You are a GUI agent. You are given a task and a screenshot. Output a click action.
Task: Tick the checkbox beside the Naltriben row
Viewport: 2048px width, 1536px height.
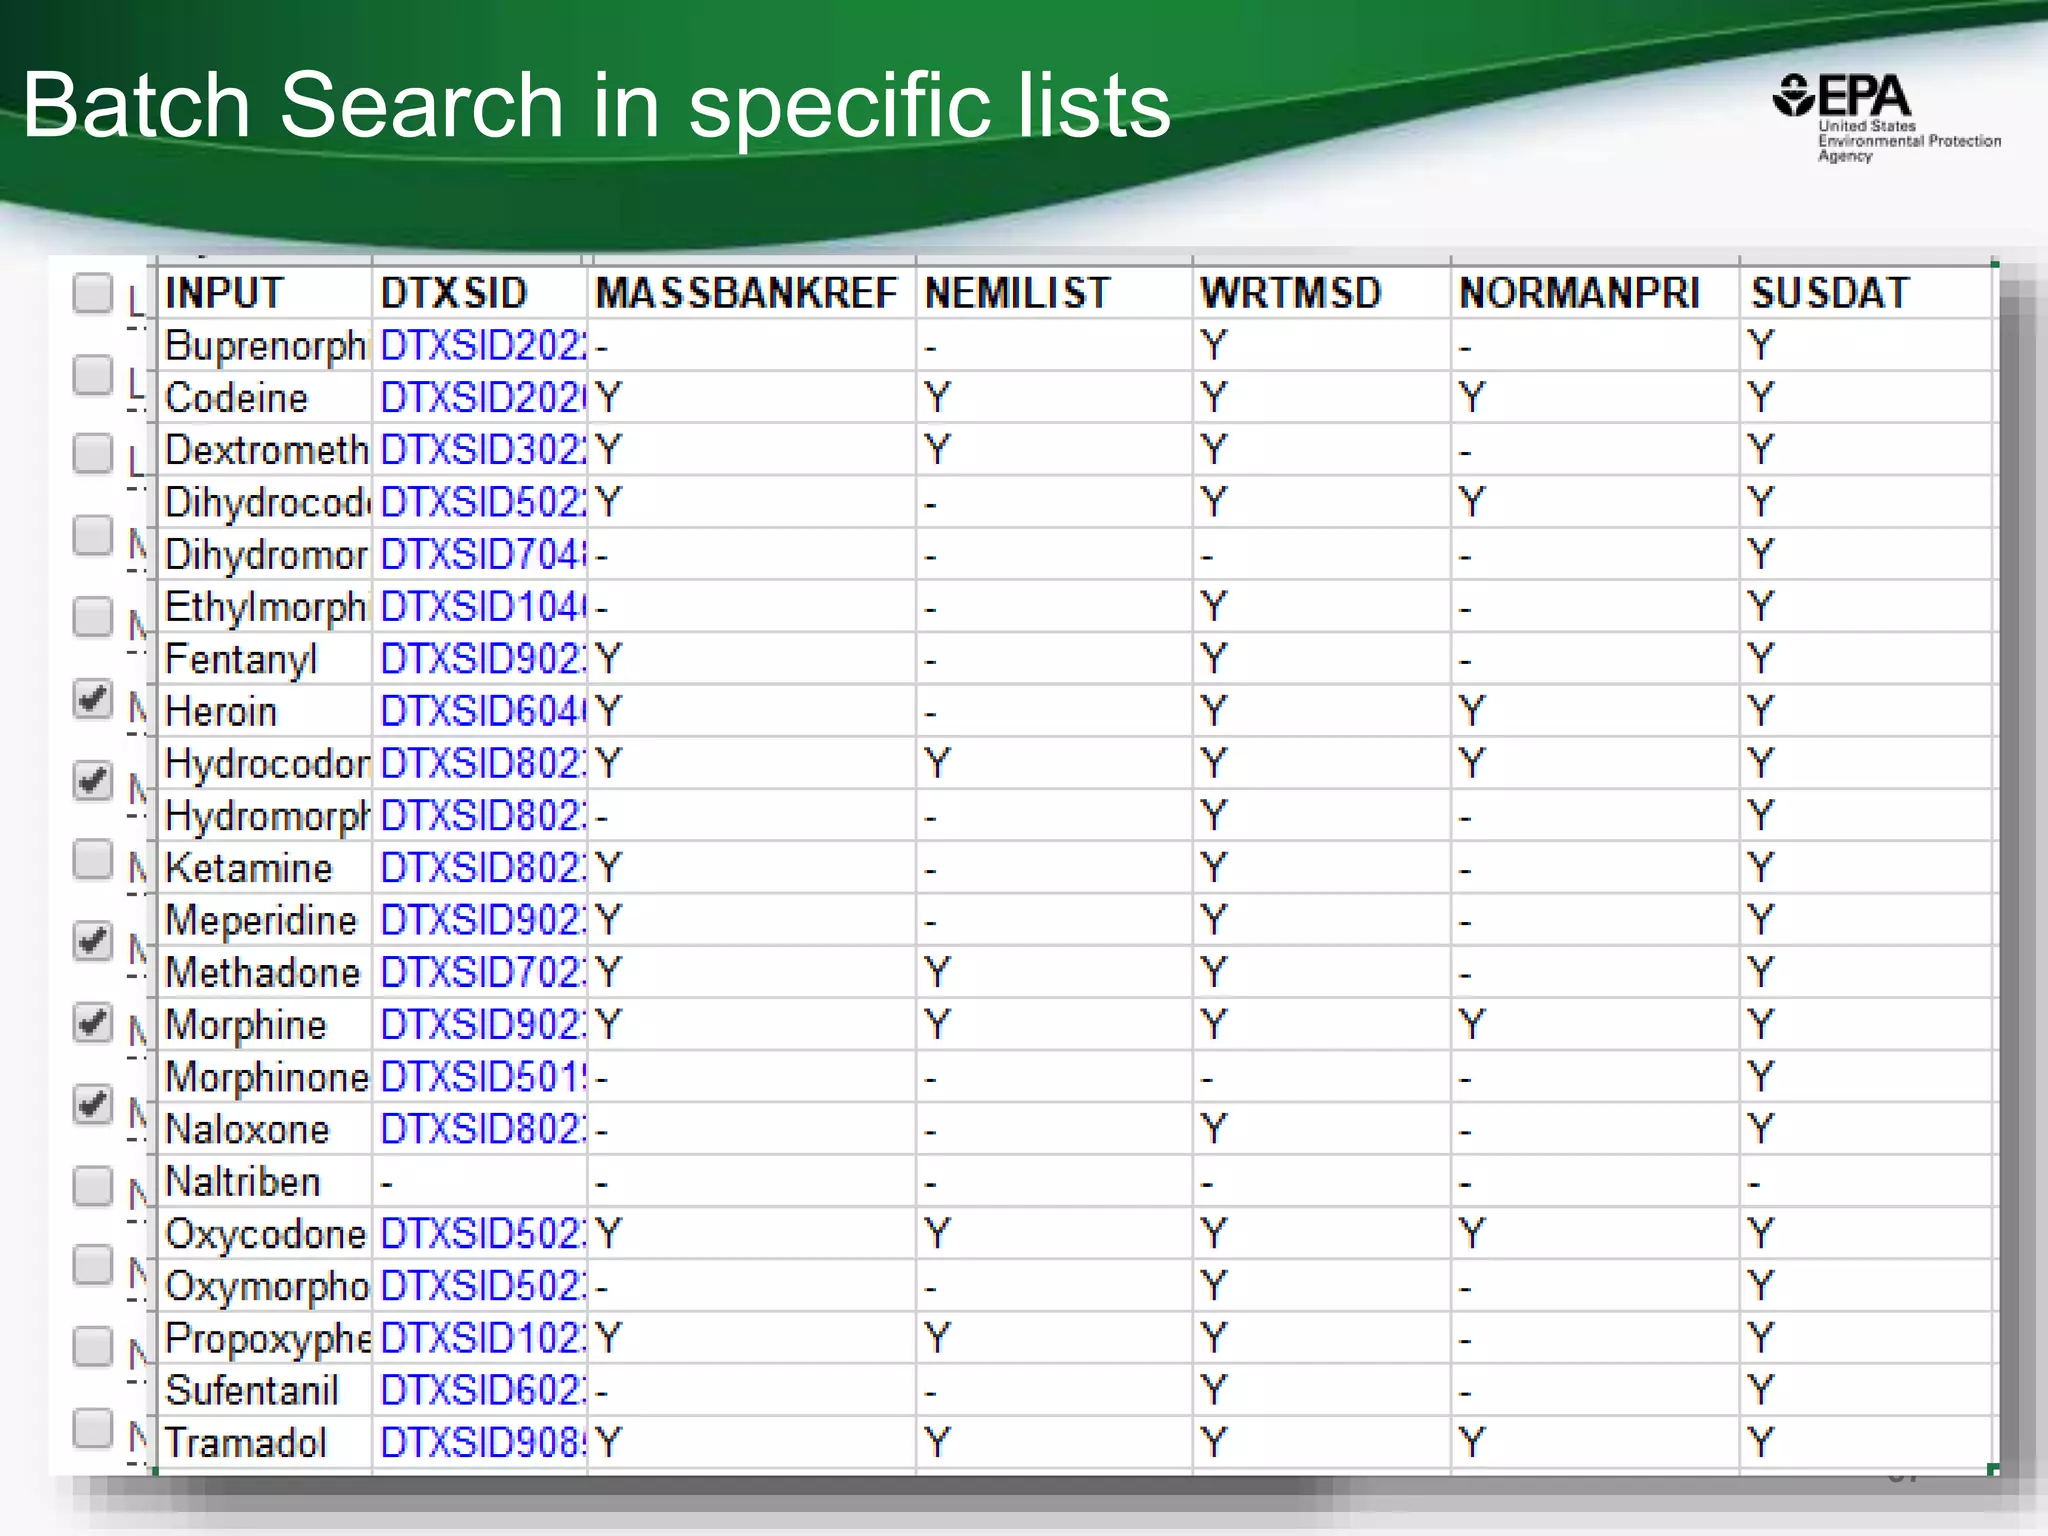[93, 1186]
